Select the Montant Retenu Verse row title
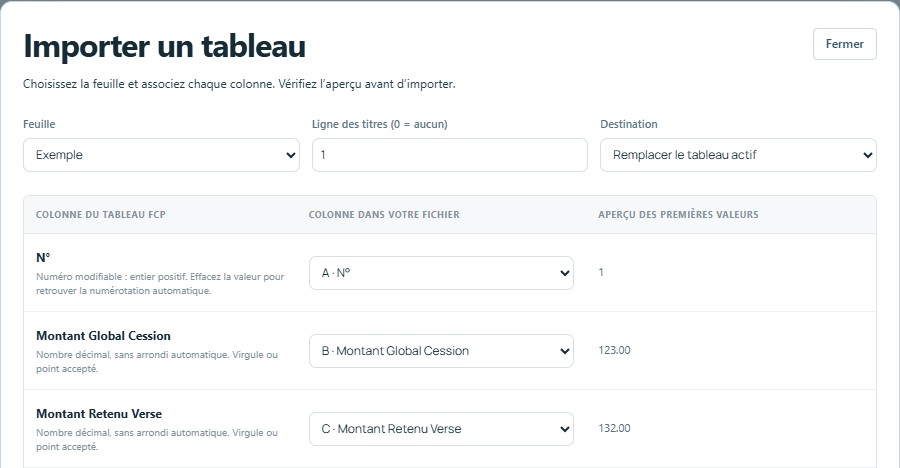The width and height of the screenshot is (900, 468). coord(99,414)
